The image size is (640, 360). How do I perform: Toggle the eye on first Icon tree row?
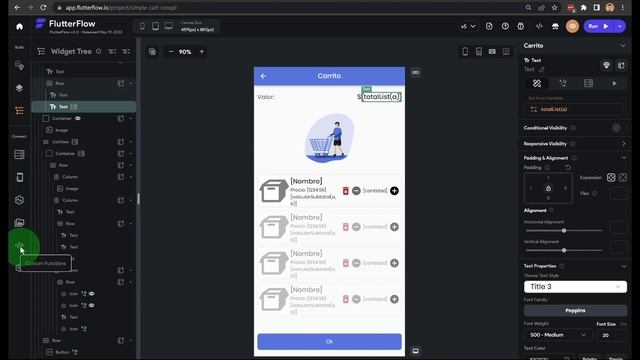click(x=91, y=293)
